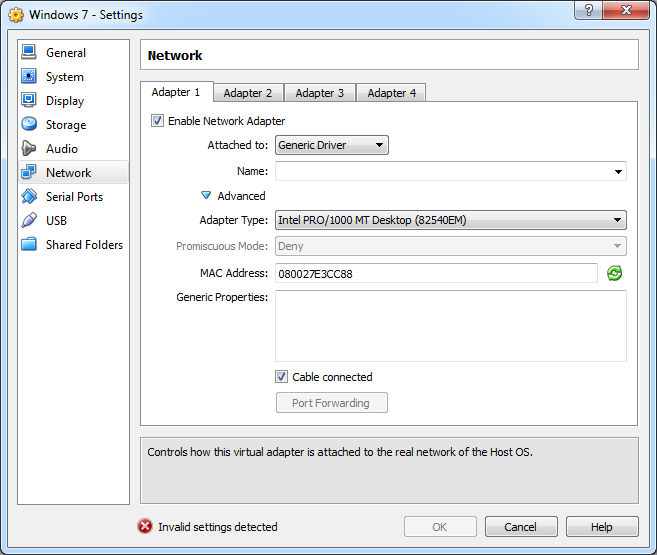The height and width of the screenshot is (555, 657).
Task: Select the System chip icon in sidebar
Action: [28, 76]
